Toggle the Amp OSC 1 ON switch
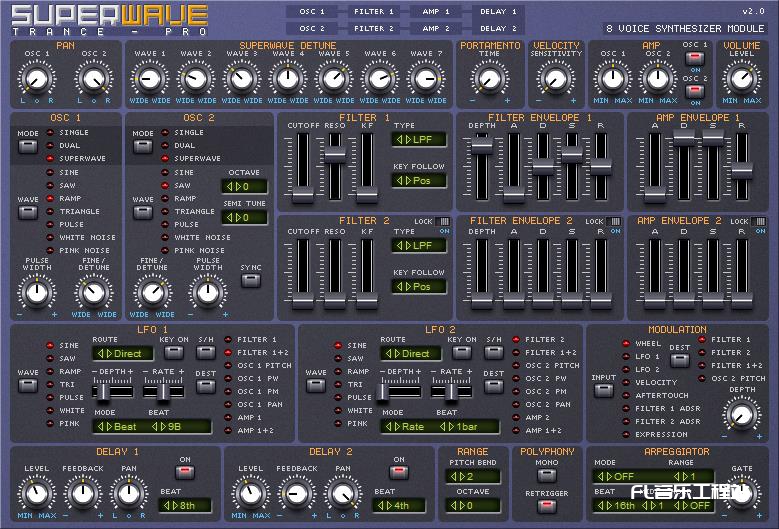Screen dimensions: 779x529 pos(695,58)
